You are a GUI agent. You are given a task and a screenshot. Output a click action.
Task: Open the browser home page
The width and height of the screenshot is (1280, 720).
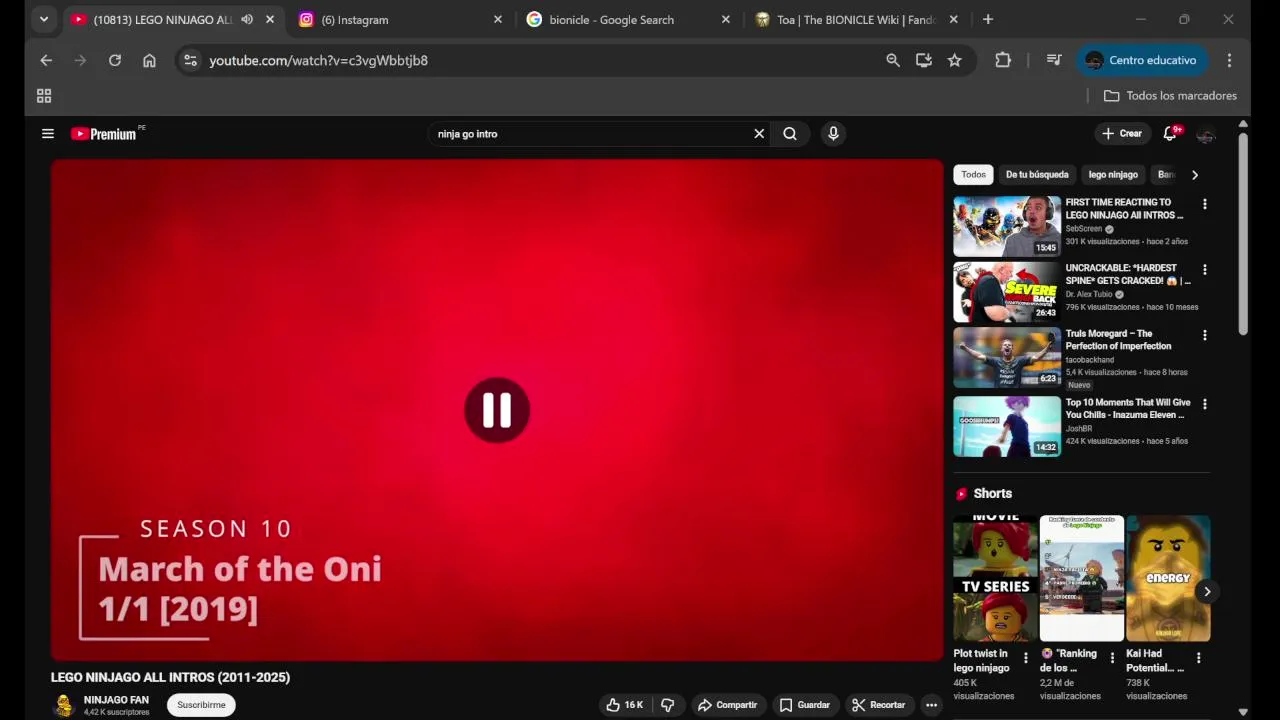coord(149,60)
